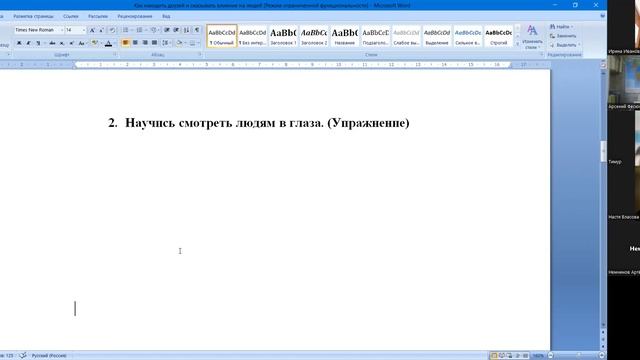Open the Paragraph dialog box launcher

(200, 54)
